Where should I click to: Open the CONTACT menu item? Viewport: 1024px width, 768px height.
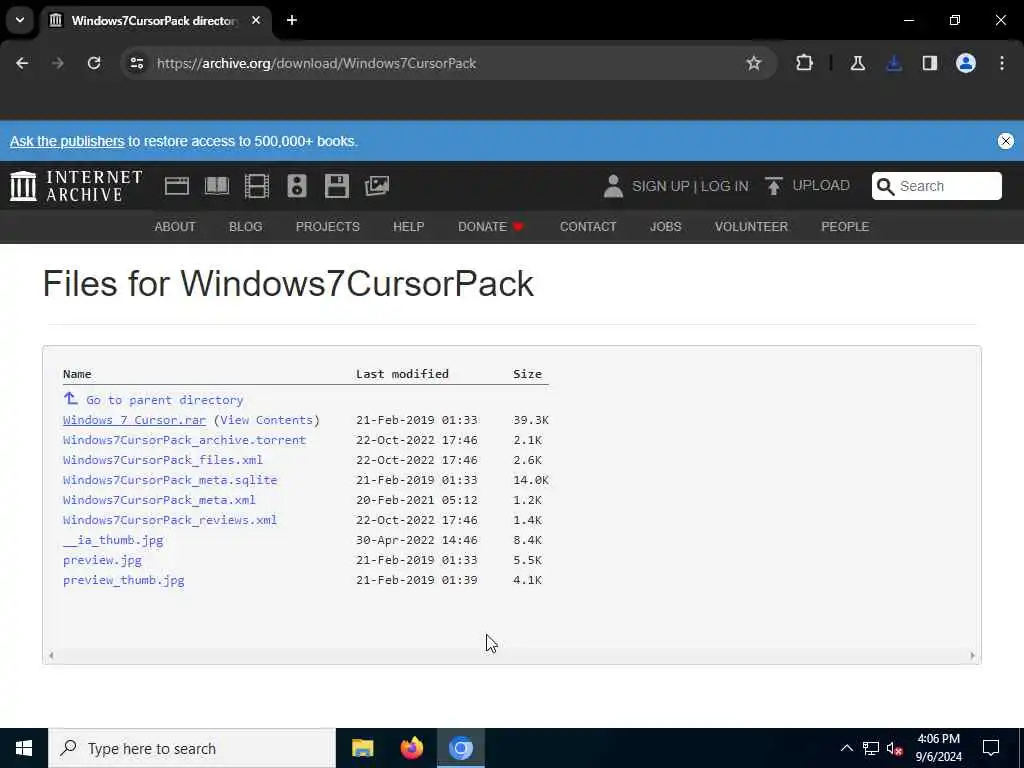point(588,227)
